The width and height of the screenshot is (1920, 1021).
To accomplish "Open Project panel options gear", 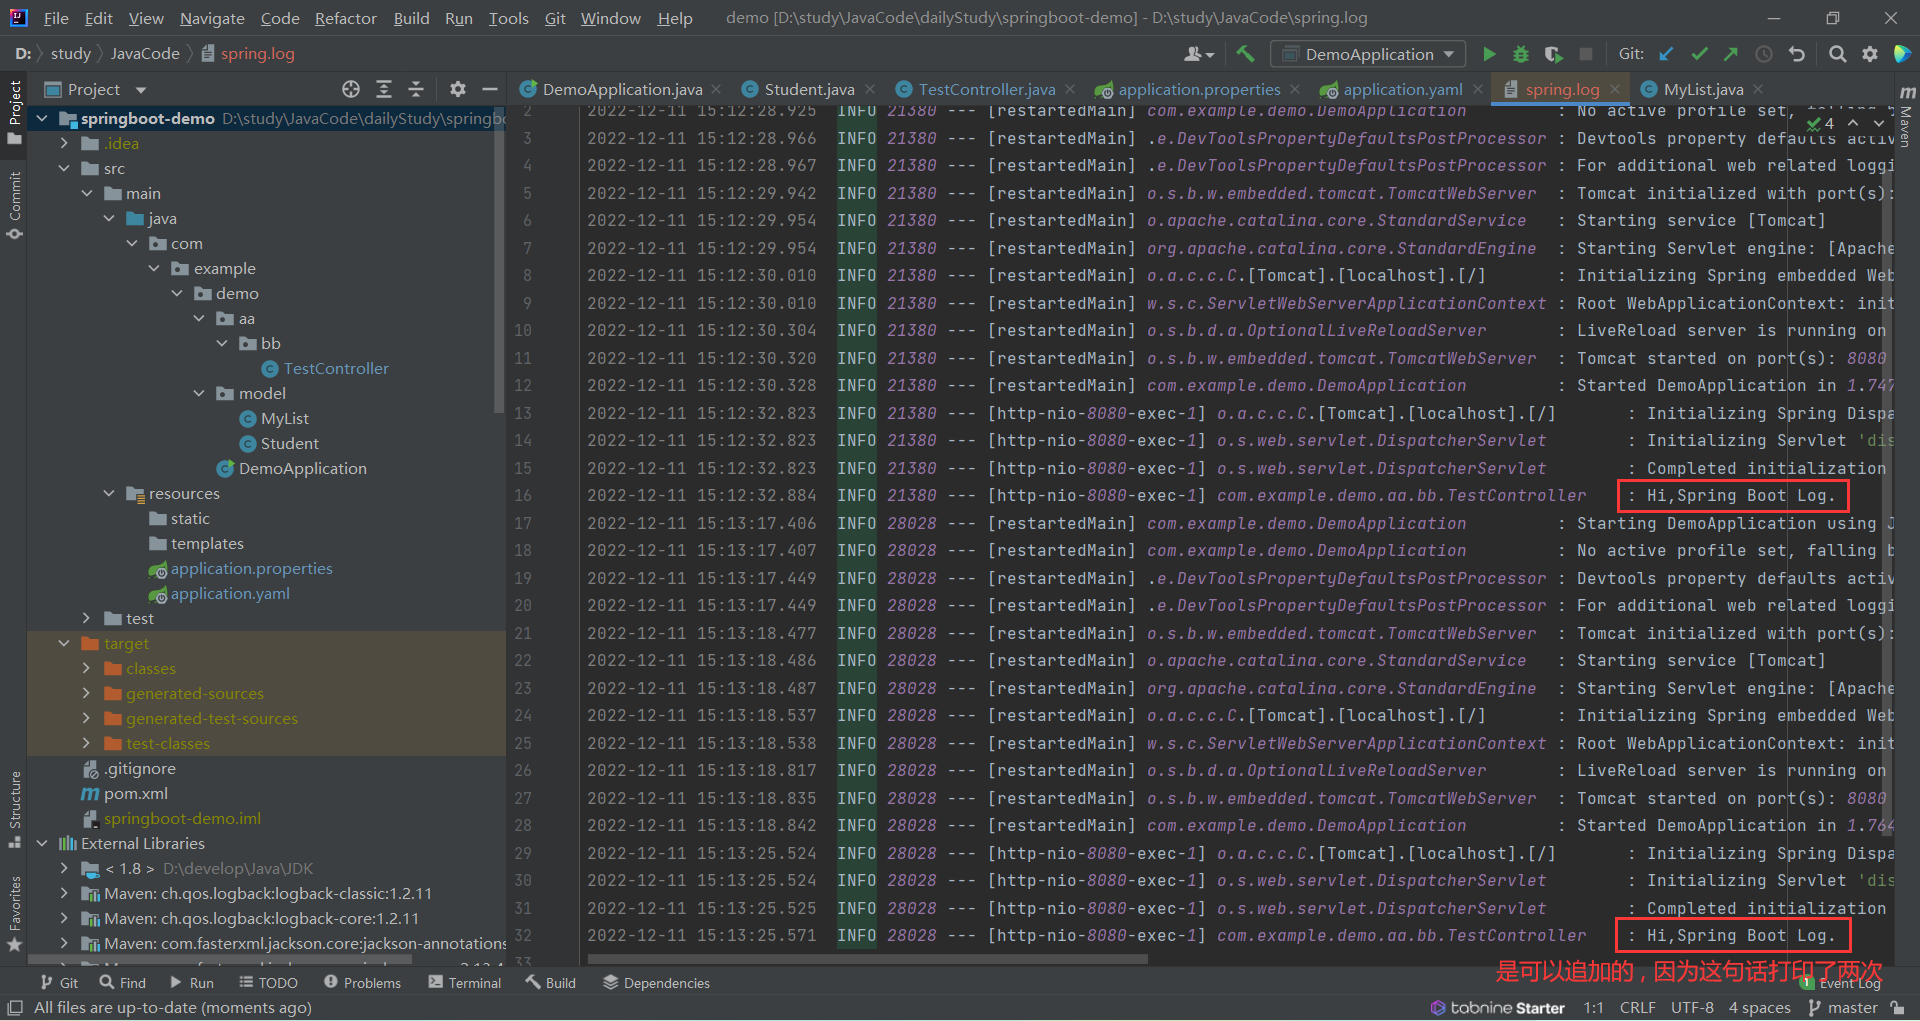I will click(458, 89).
